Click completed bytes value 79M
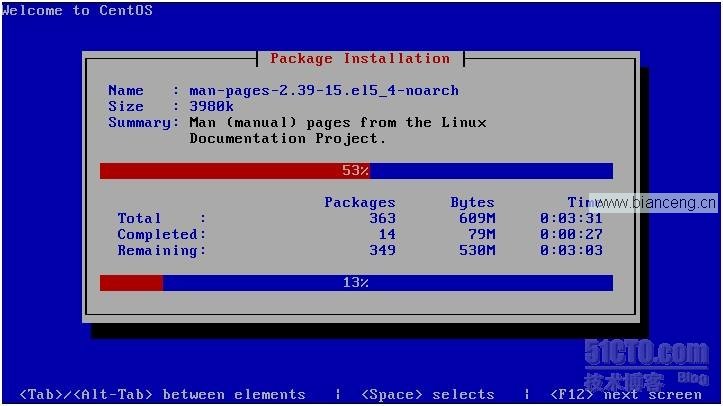The image size is (723, 406). [x=481, y=234]
